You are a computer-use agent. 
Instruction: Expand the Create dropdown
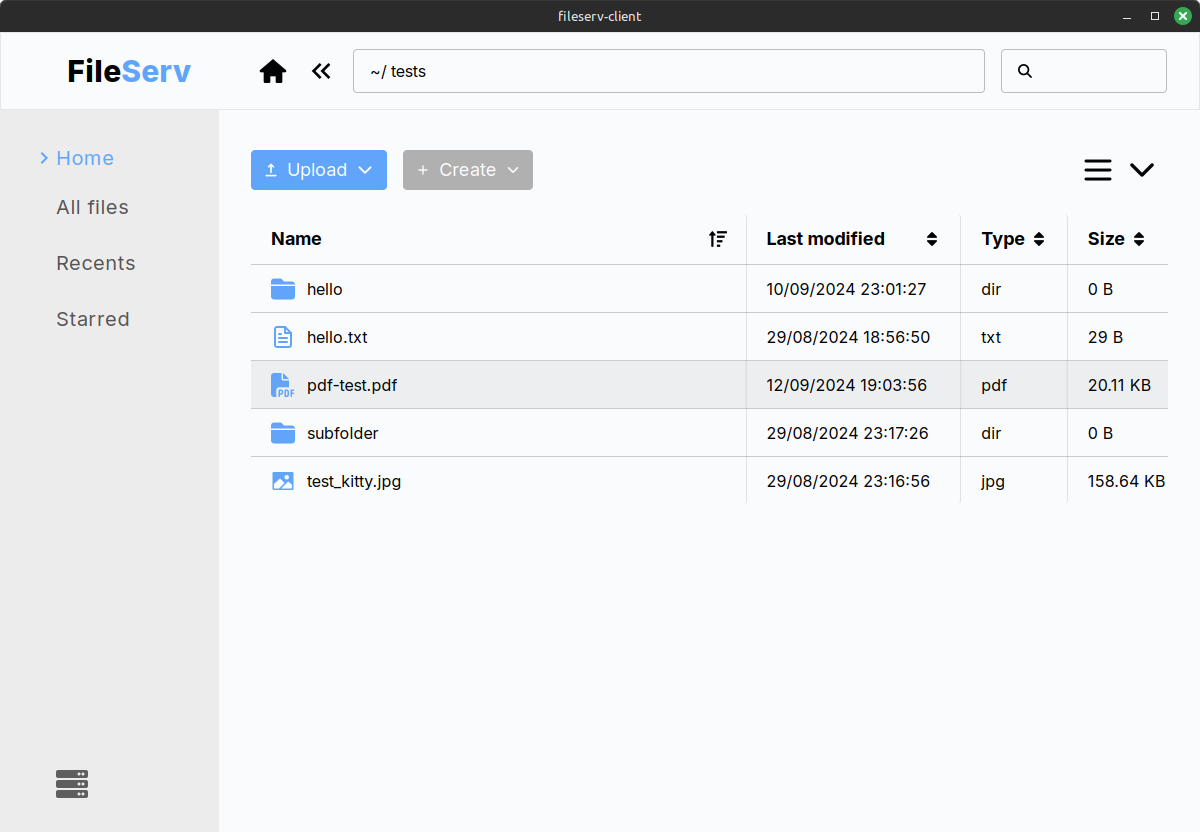pos(467,169)
